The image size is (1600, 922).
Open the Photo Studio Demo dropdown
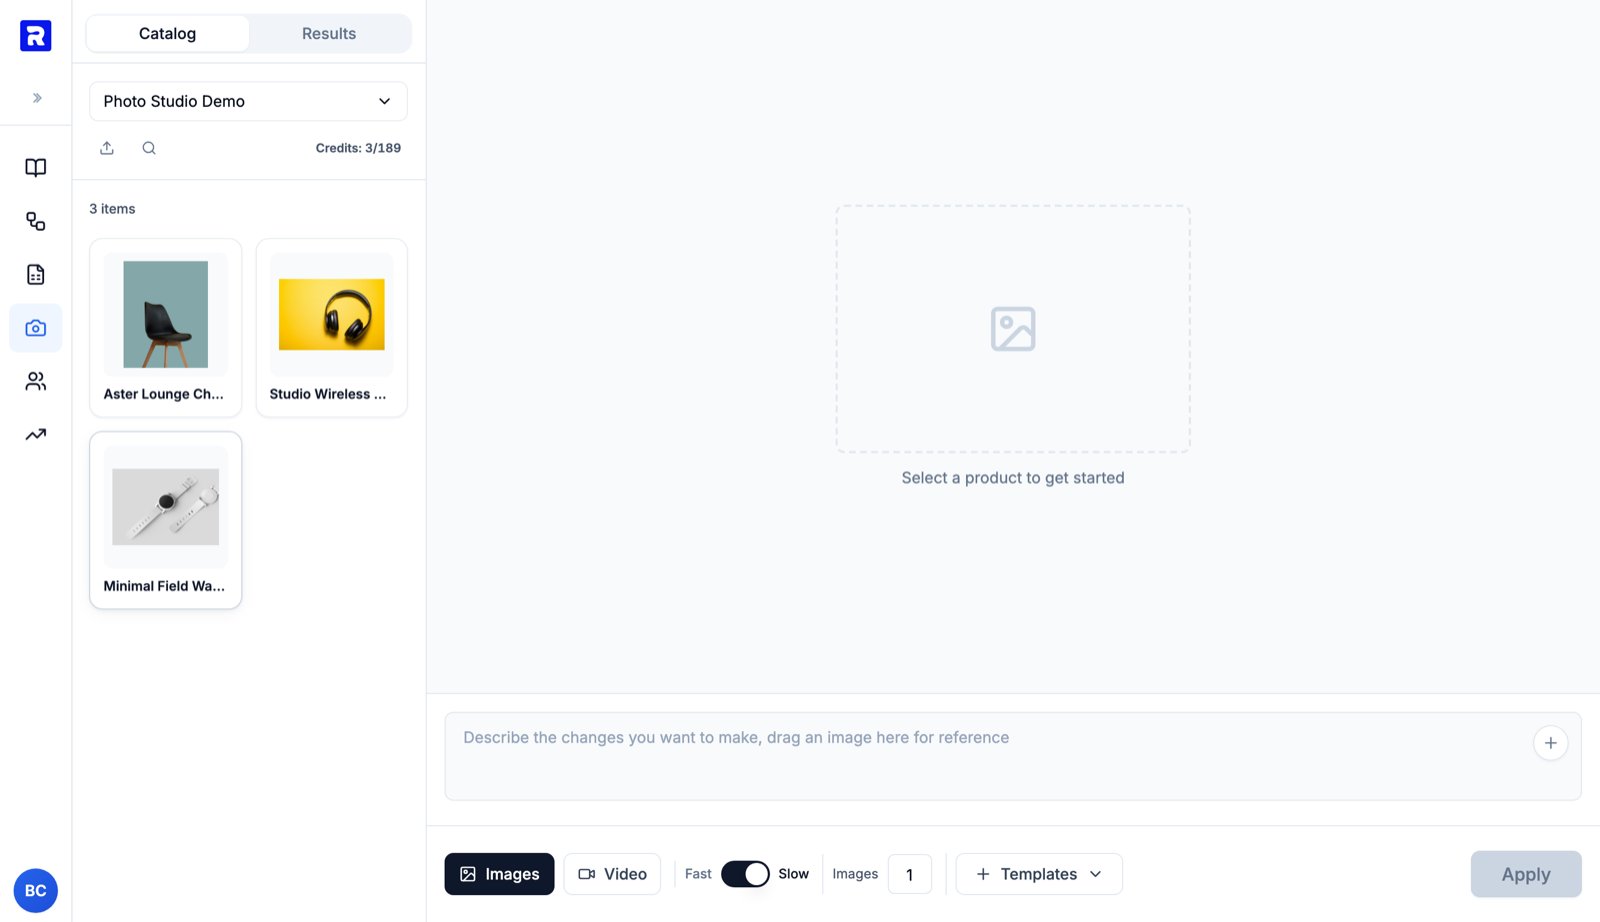pyautogui.click(x=248, y=101)
